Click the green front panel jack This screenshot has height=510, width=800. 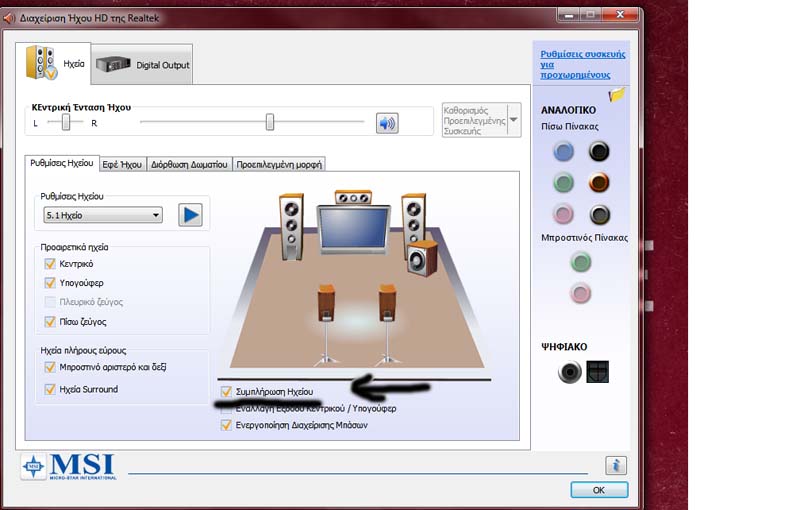click(580, 262)
